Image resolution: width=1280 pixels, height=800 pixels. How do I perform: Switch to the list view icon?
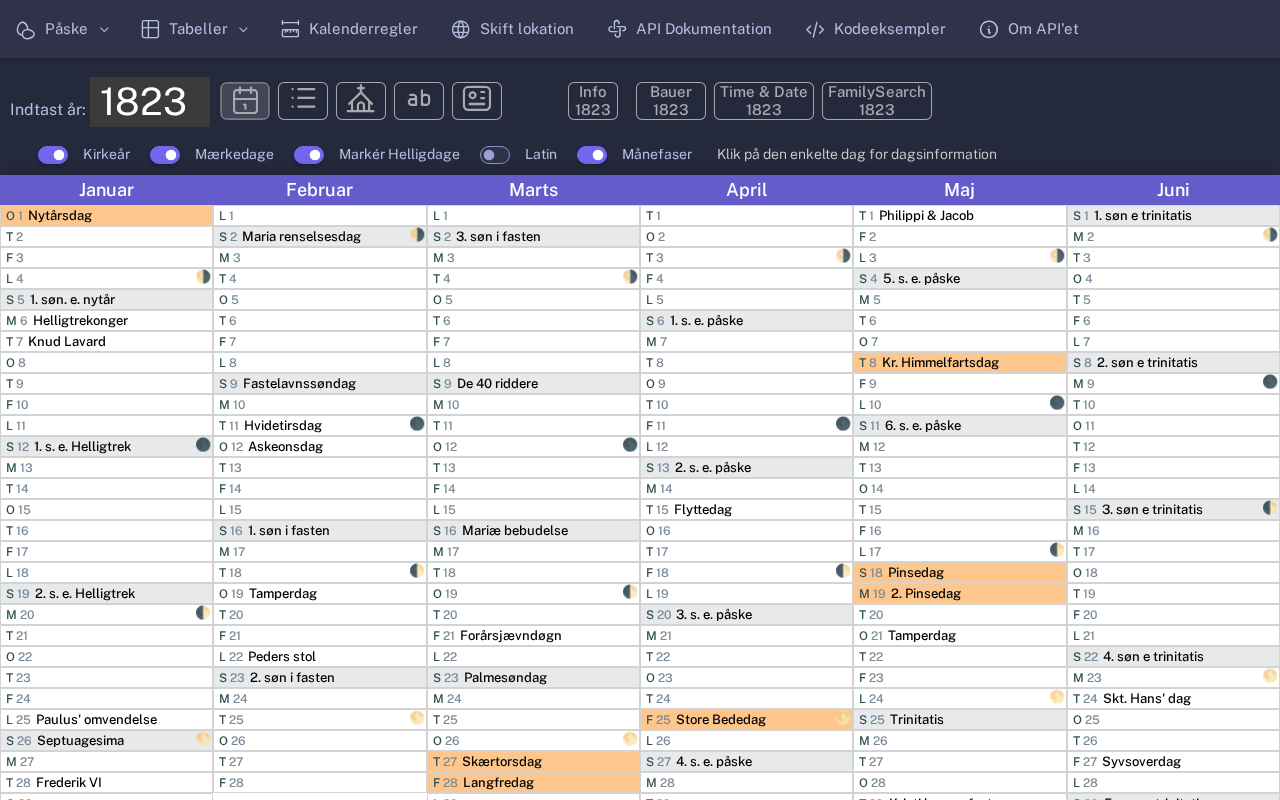coord(303,101)
